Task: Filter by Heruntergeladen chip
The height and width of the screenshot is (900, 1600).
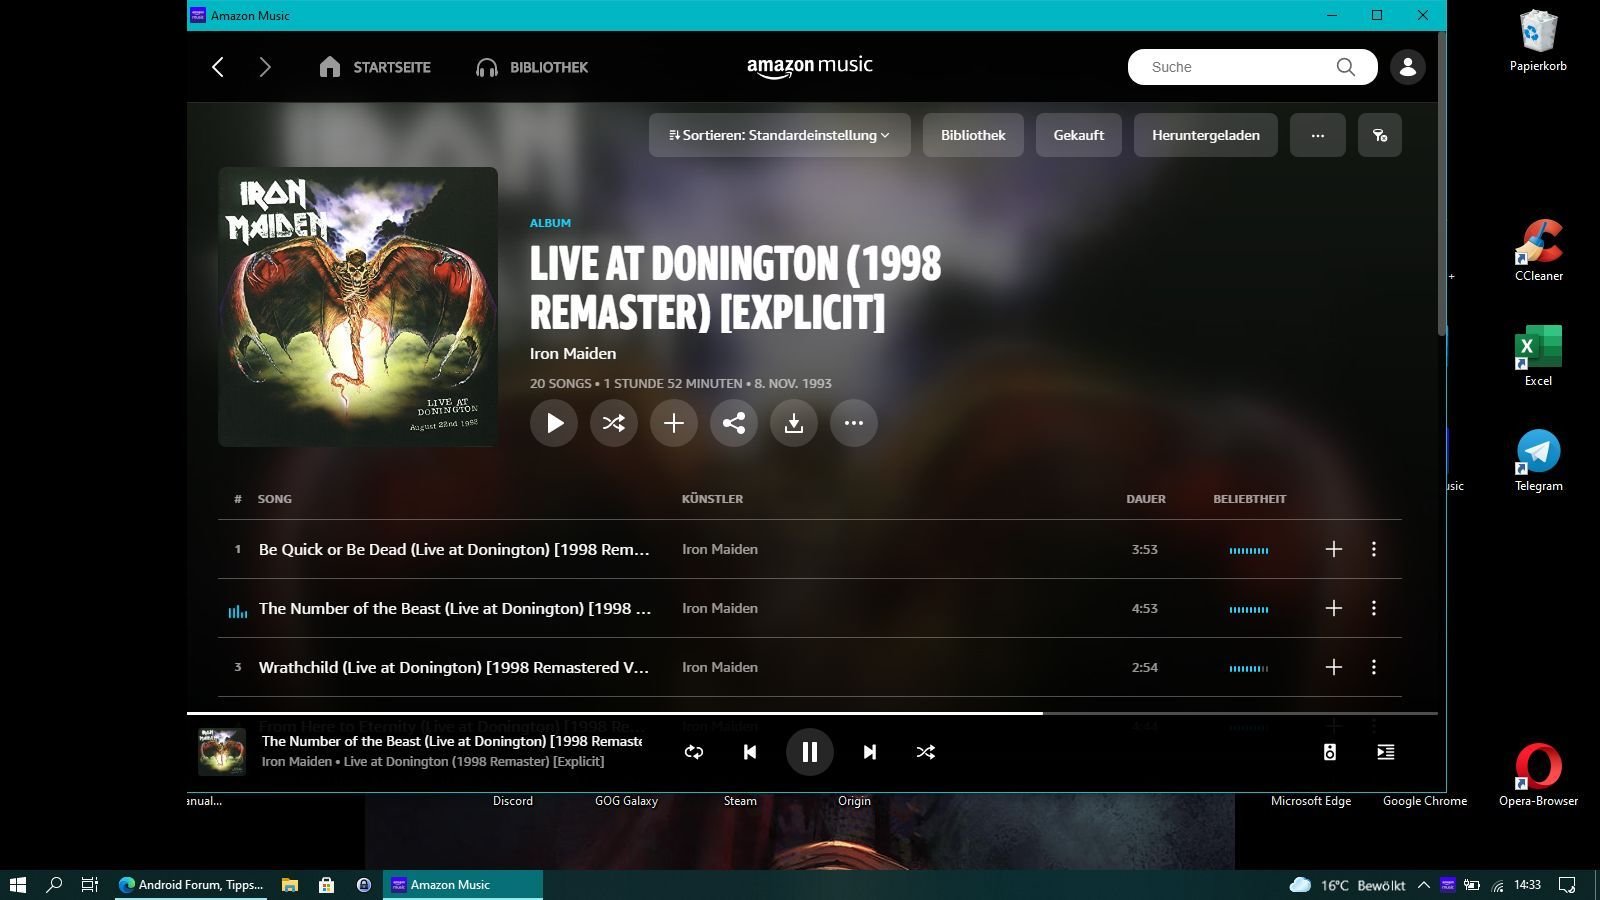Action: tap(1205, 135)
